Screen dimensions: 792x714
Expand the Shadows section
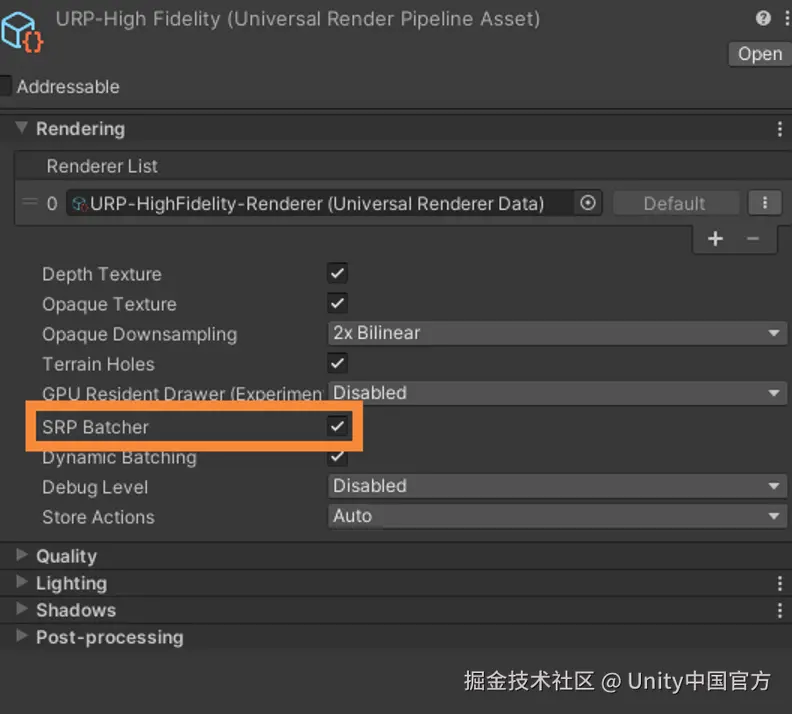(22, 608)
